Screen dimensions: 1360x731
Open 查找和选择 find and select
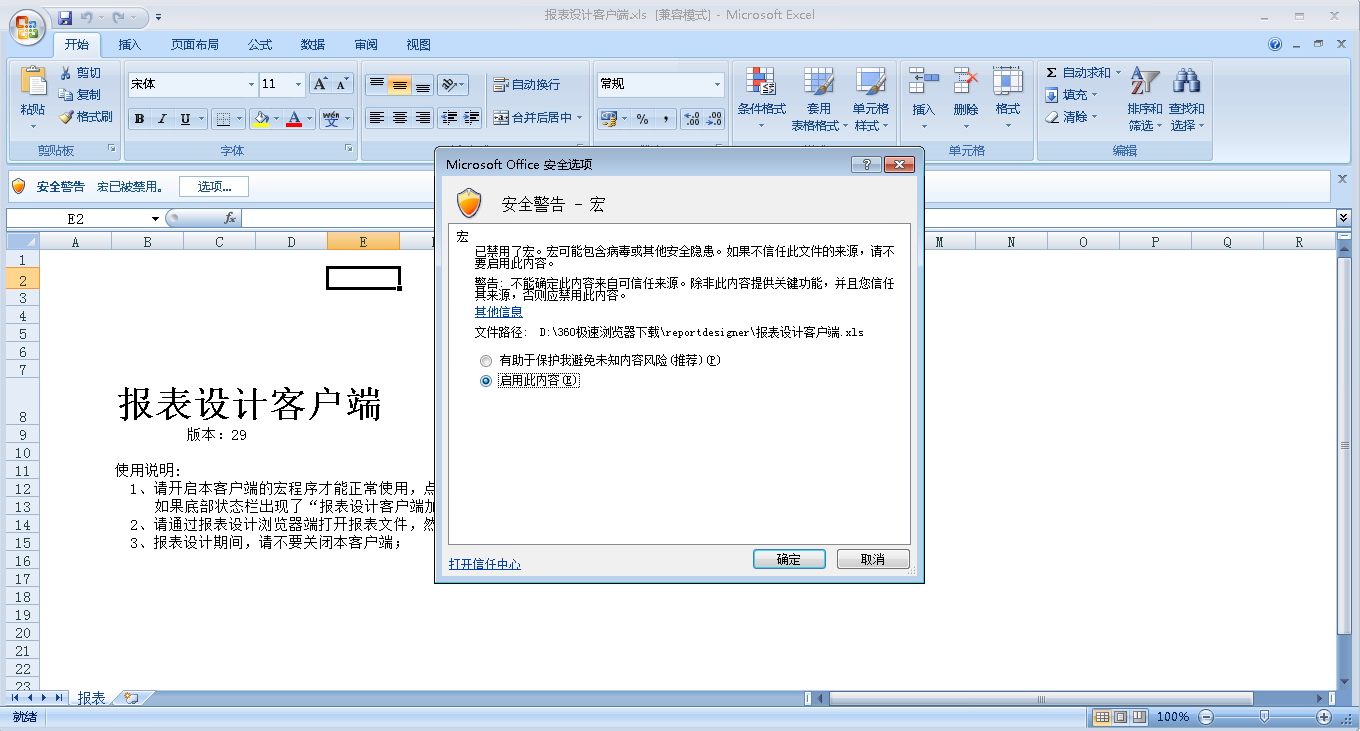click(1187, 98)
